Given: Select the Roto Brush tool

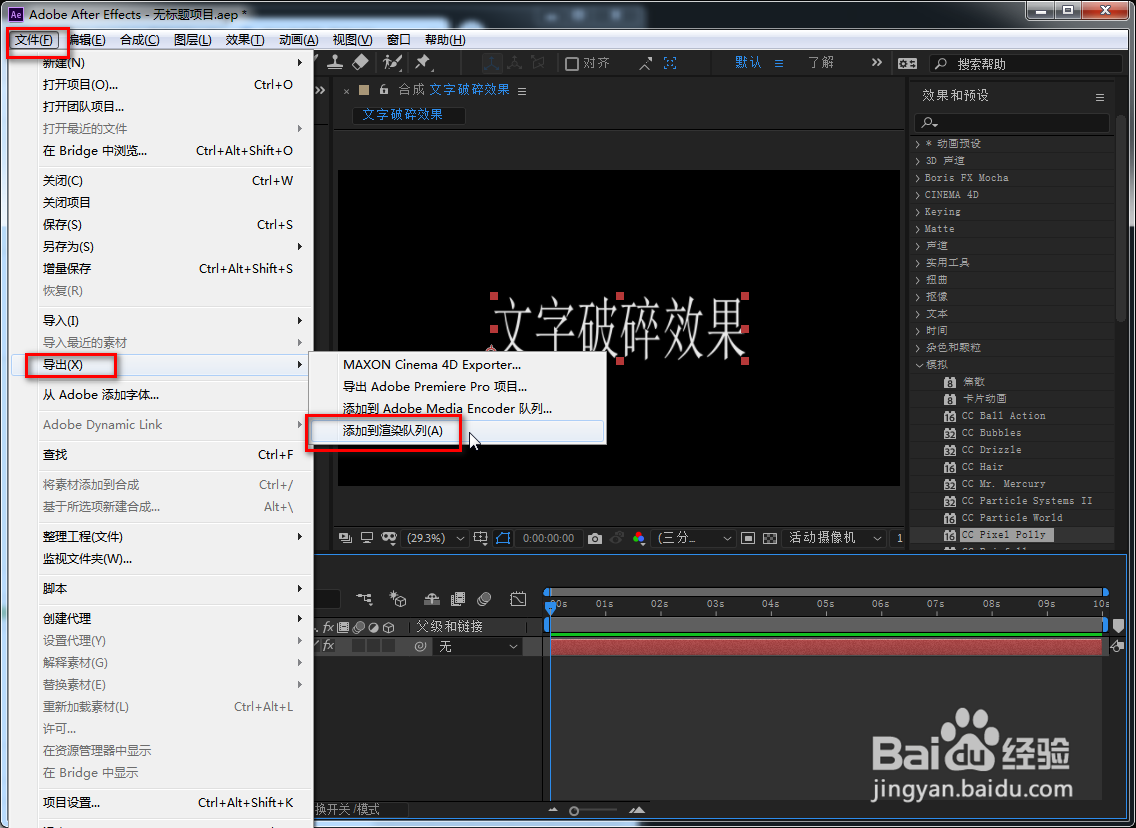Looking at the screenshot, I should pos(393,62).
